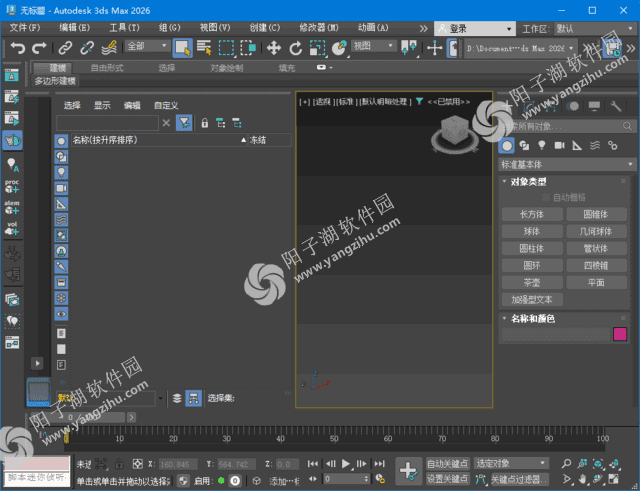
Task: Open the 登录 account dropdown
Action: (x=474, y=29)
